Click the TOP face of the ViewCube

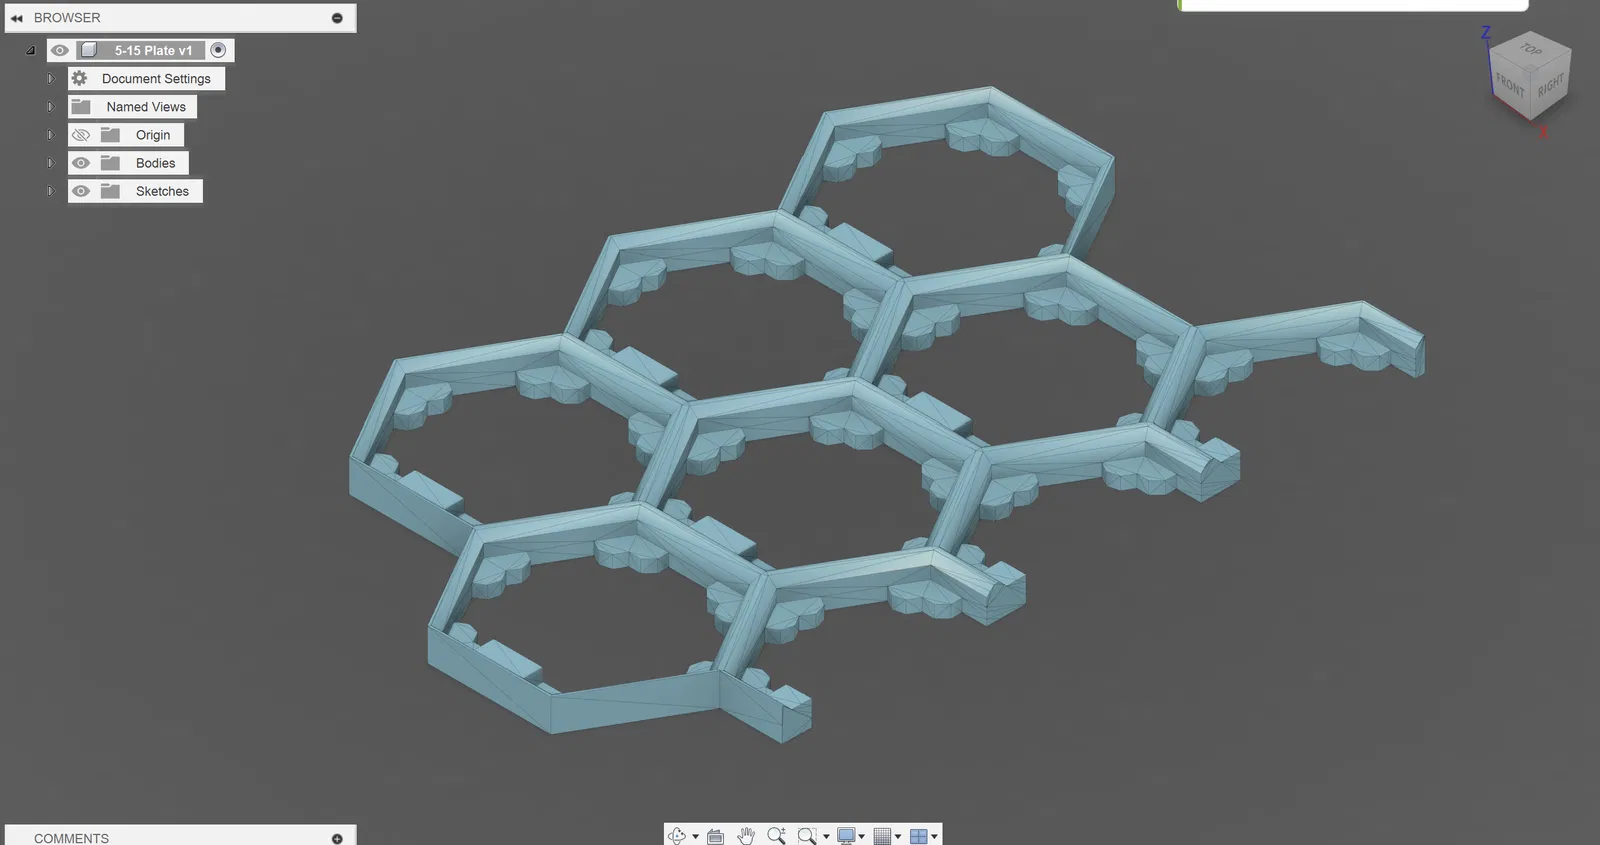(1531, 49)
